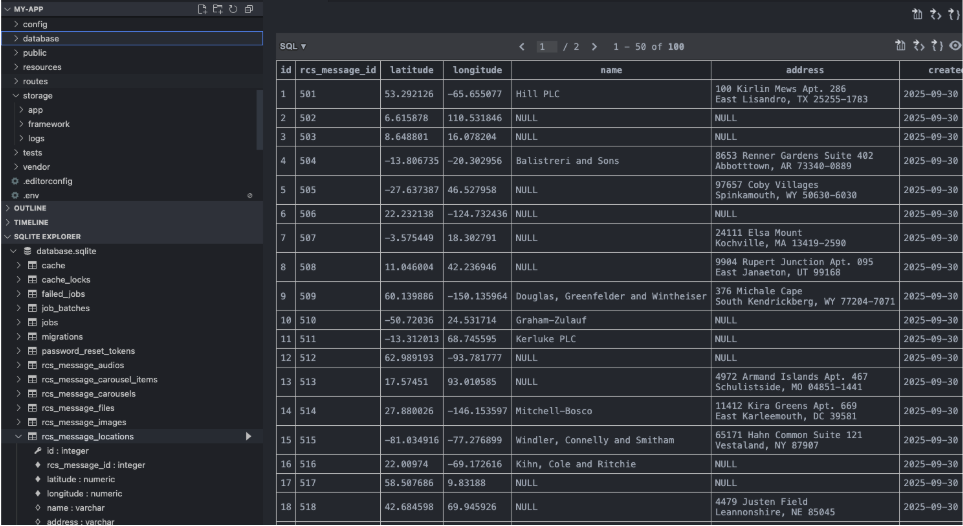
Task: Refresh the MY-APP explorer
Action: coord(233,9)
